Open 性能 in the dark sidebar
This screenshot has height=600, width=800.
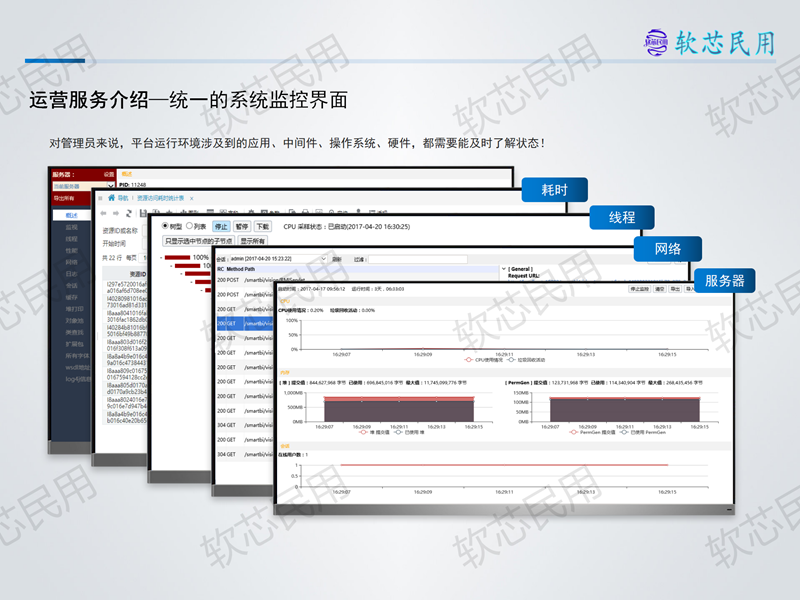pos(71,251)
